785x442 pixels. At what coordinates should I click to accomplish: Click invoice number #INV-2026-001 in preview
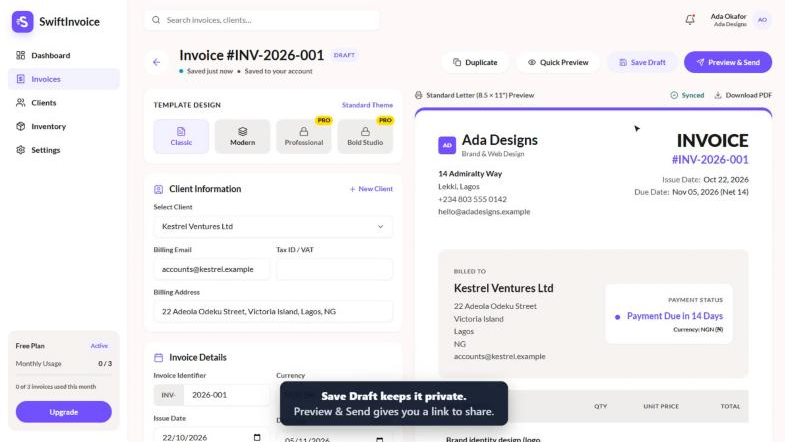(x=710, y=160)
